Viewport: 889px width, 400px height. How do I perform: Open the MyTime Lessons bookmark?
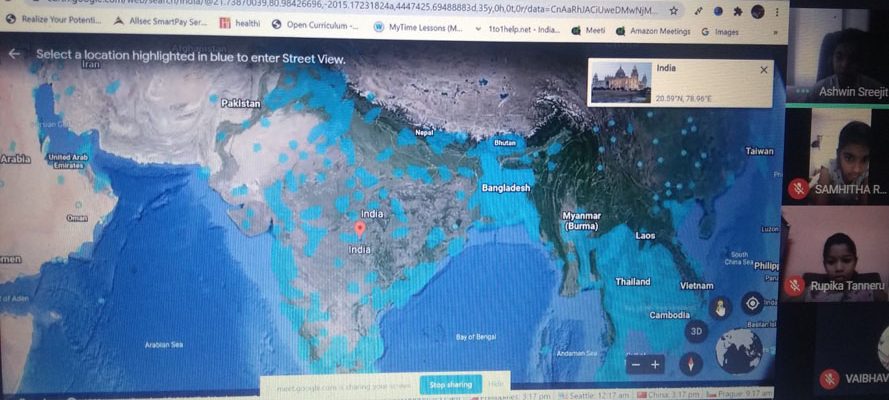pos(418,27)
